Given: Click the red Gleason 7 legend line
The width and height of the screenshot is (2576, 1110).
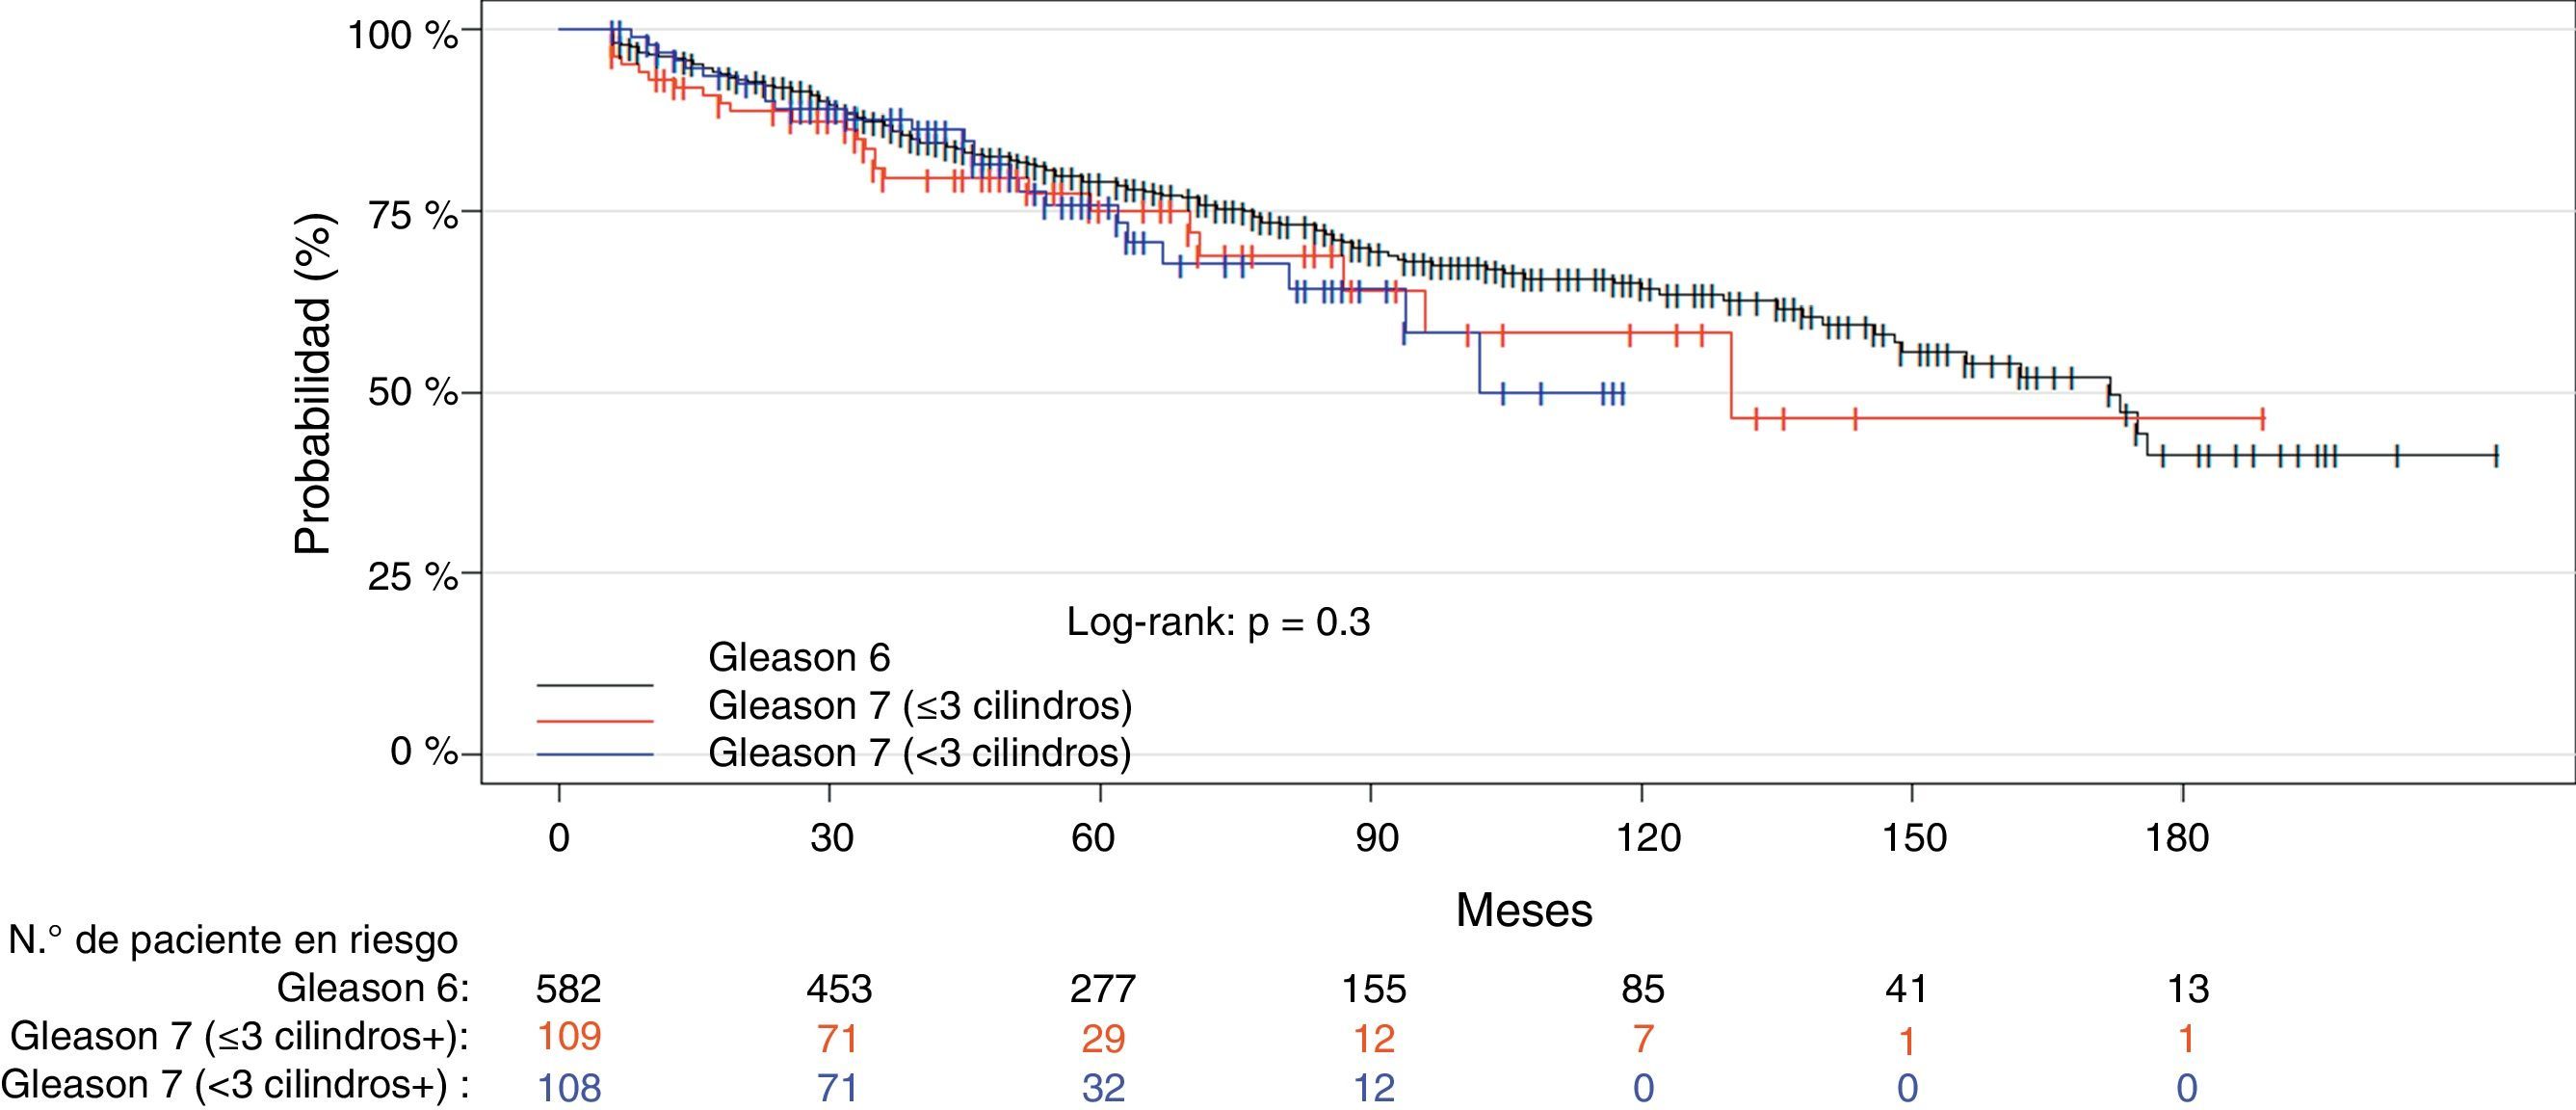Looking at the screenshot, I should 594,719.
